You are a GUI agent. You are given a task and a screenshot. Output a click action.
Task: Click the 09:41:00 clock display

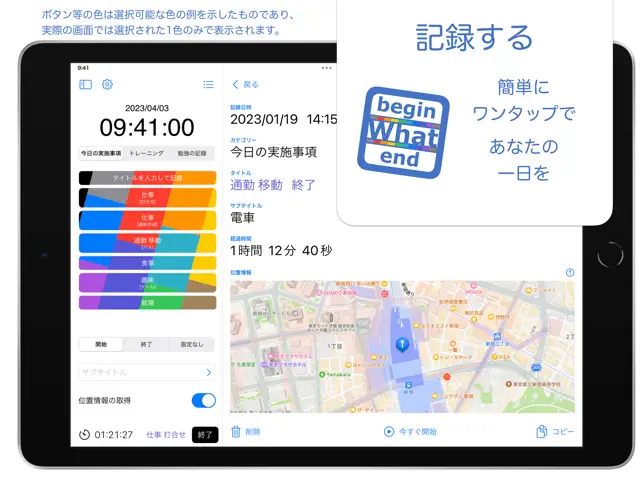point(147,127)
